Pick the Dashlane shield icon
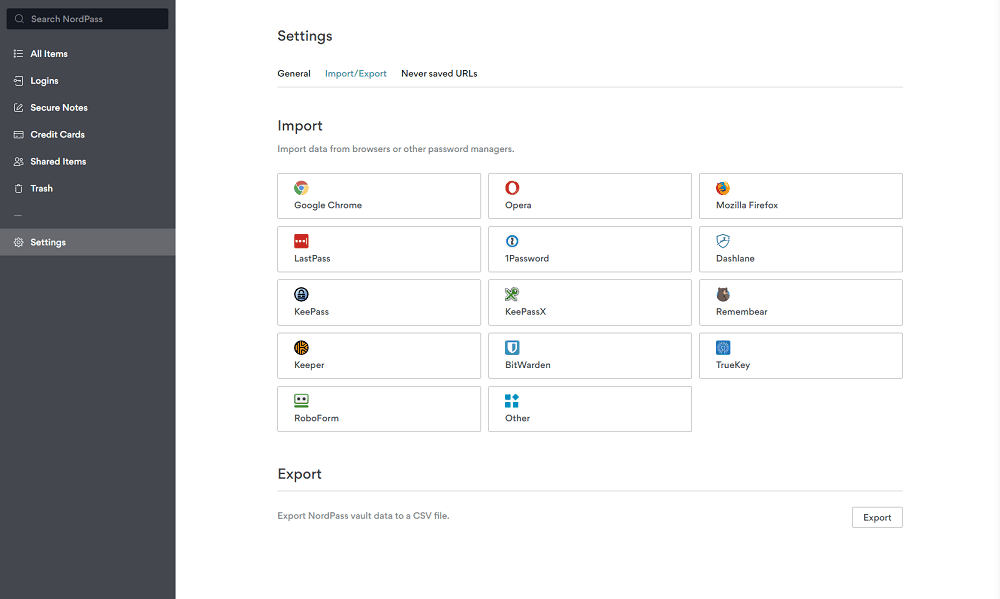Image resolution: width=1000 pixels, height=599 pixels. [723, 241]
